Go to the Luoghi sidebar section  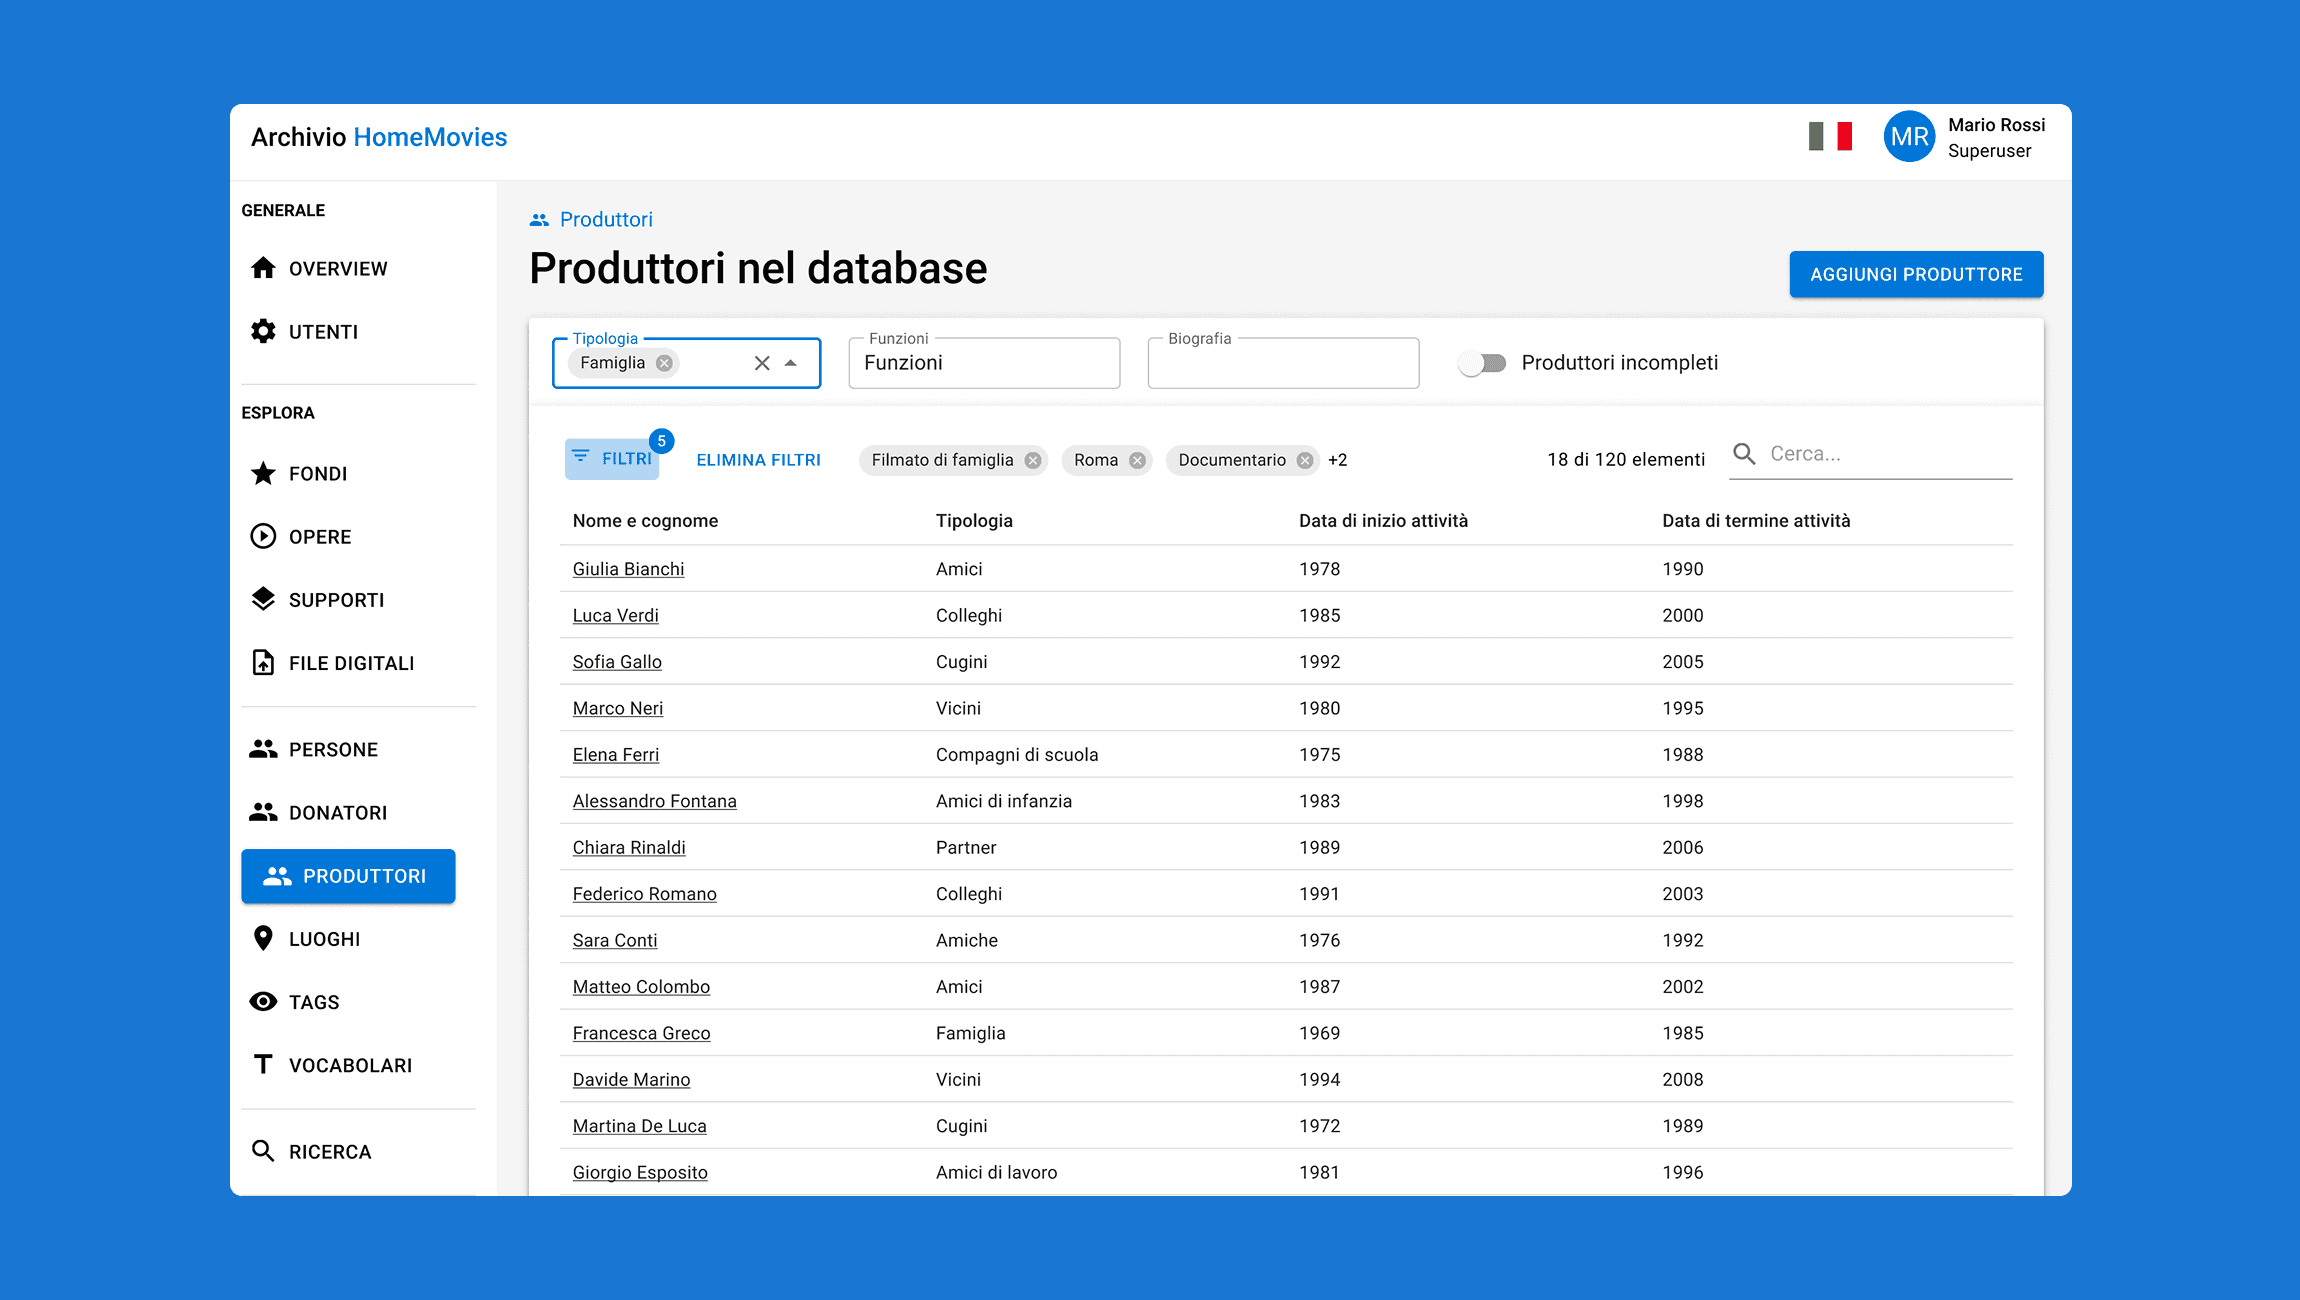point(324,939)
